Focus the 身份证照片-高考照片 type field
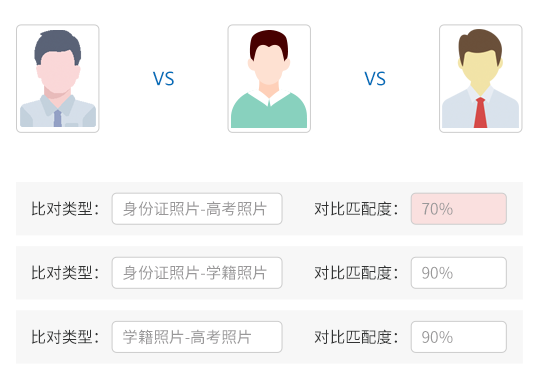Viewport: 538px width, 388px height. click(x=197, y=209)
